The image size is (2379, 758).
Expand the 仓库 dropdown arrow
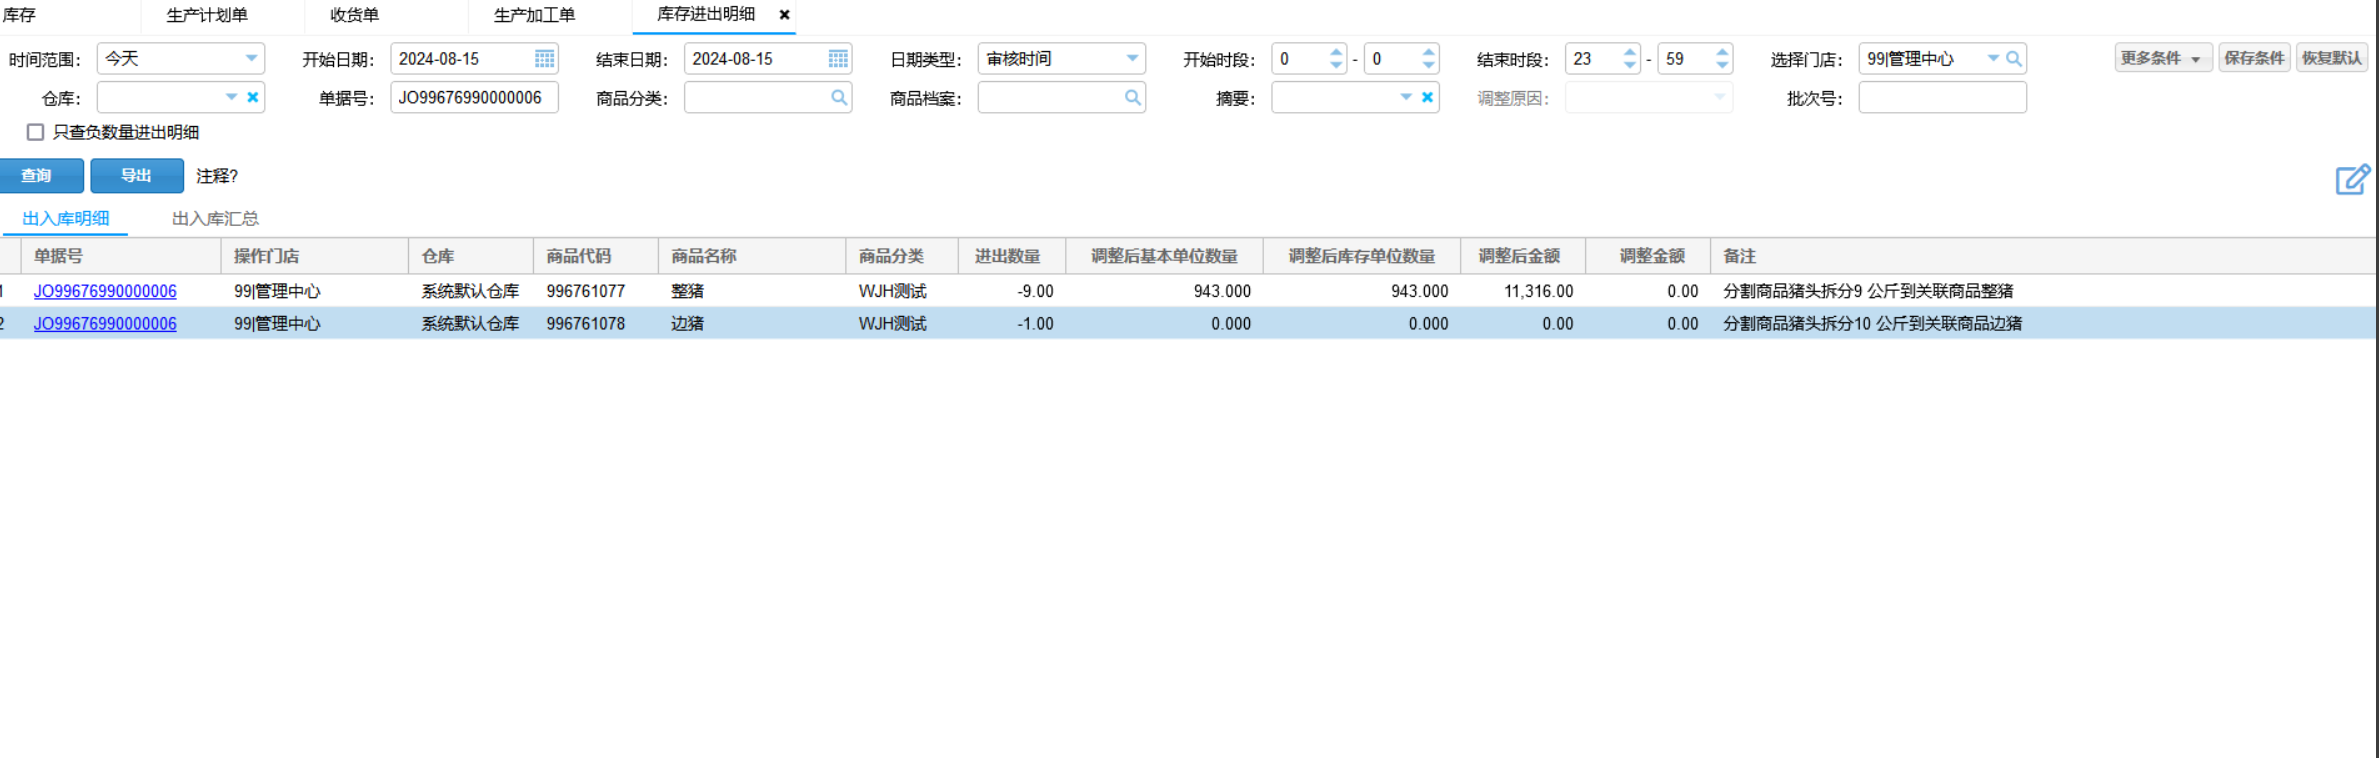tap(231, 98)
